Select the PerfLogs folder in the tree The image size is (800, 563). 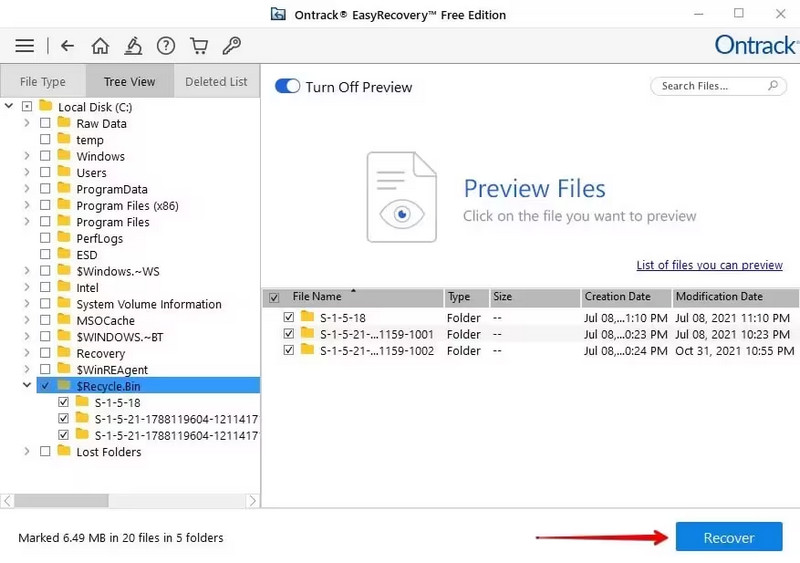click(99, 238)
